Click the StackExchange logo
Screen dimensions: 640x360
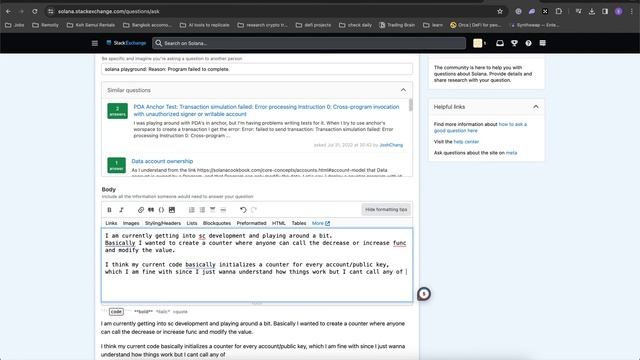(x=126, y=43)
